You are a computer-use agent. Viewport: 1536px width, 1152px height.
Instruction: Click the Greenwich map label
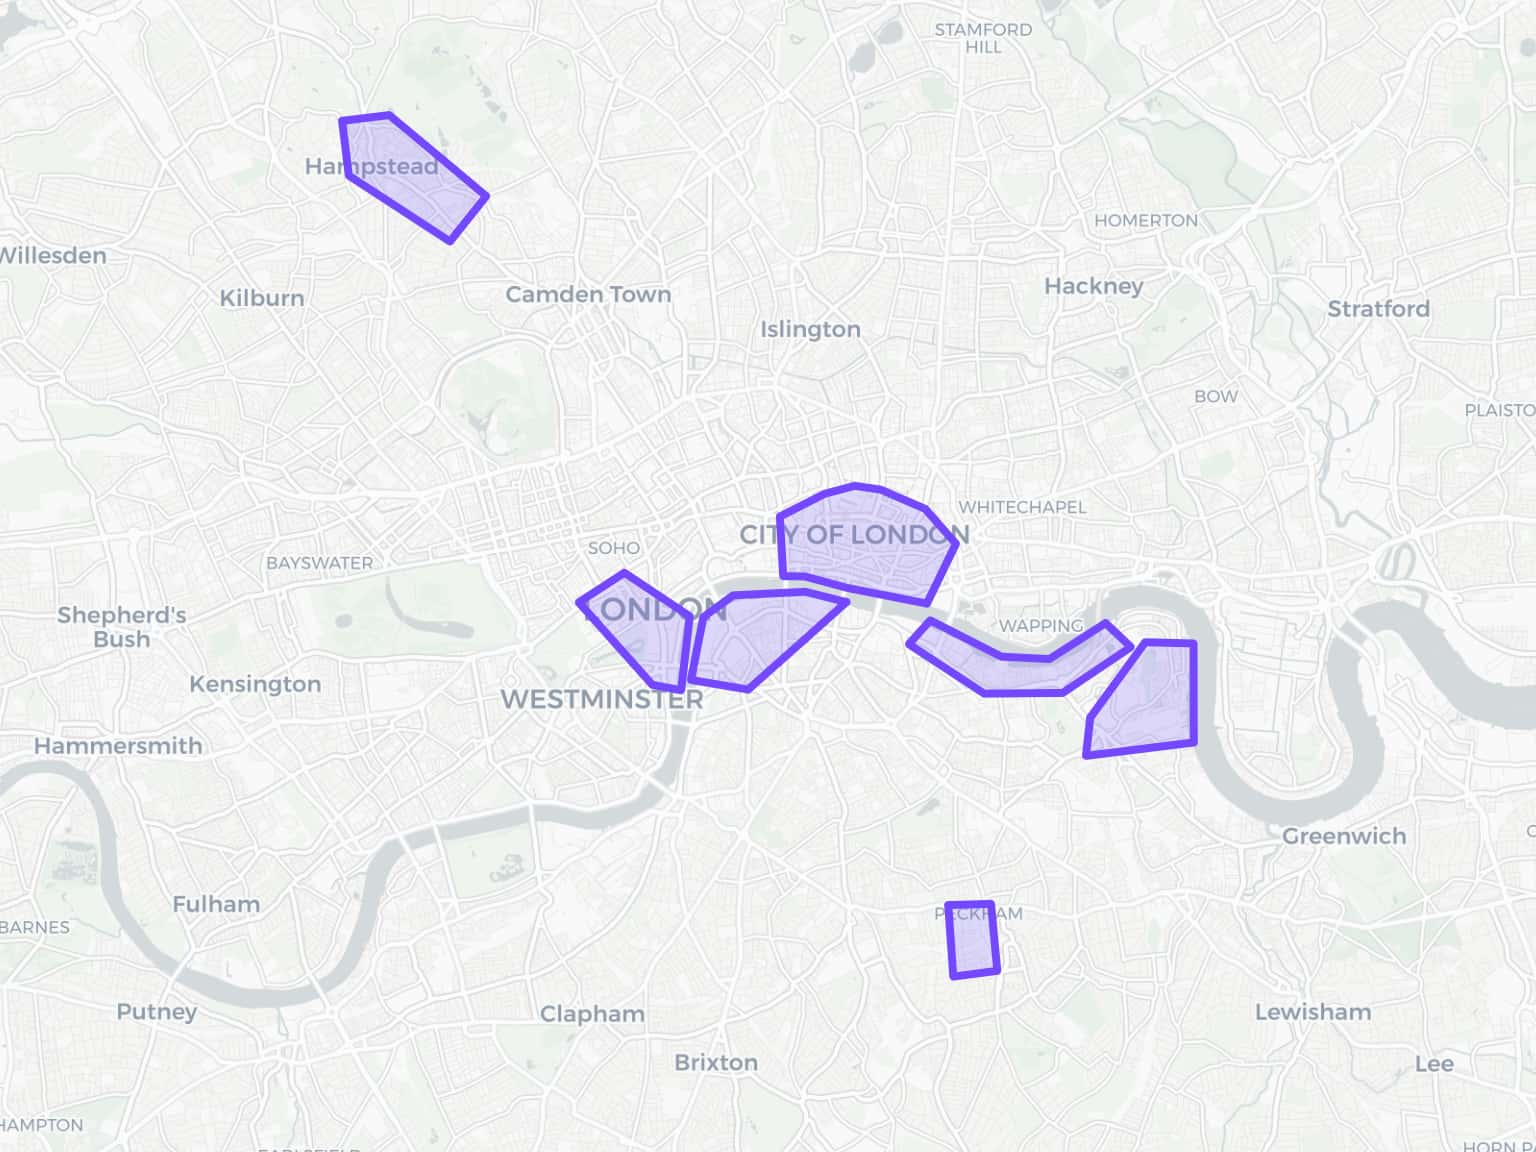pos(1344,836)
